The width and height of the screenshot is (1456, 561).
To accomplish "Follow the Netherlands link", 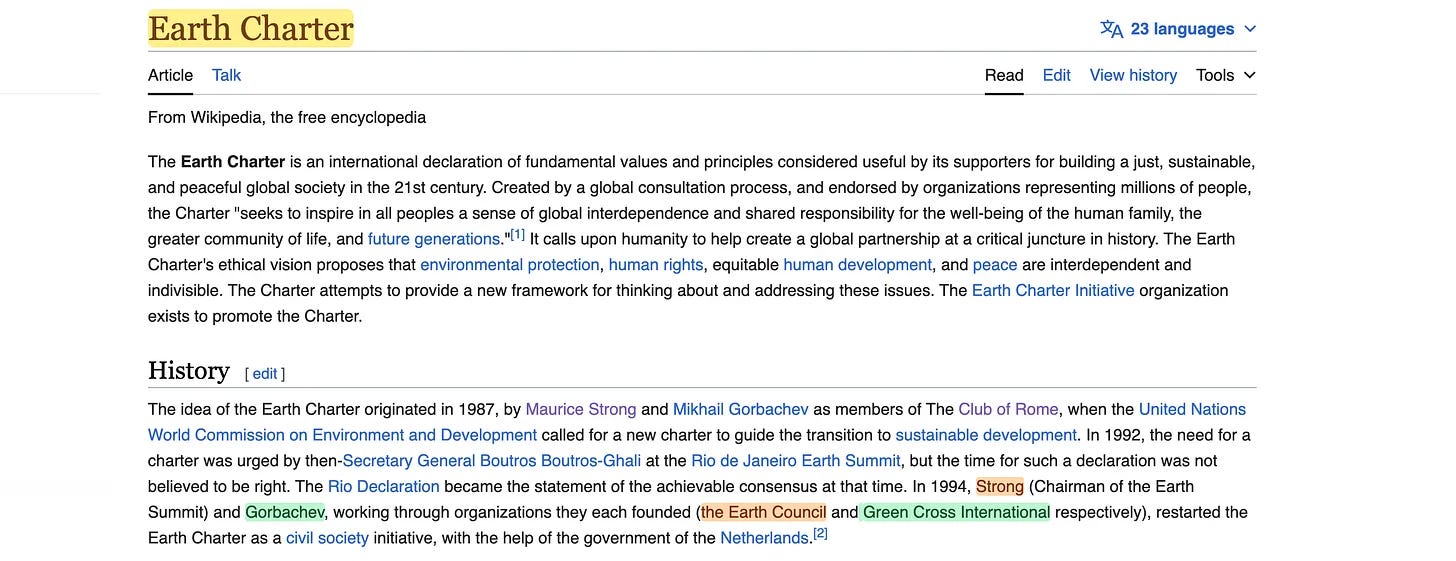I will [764, 538].
